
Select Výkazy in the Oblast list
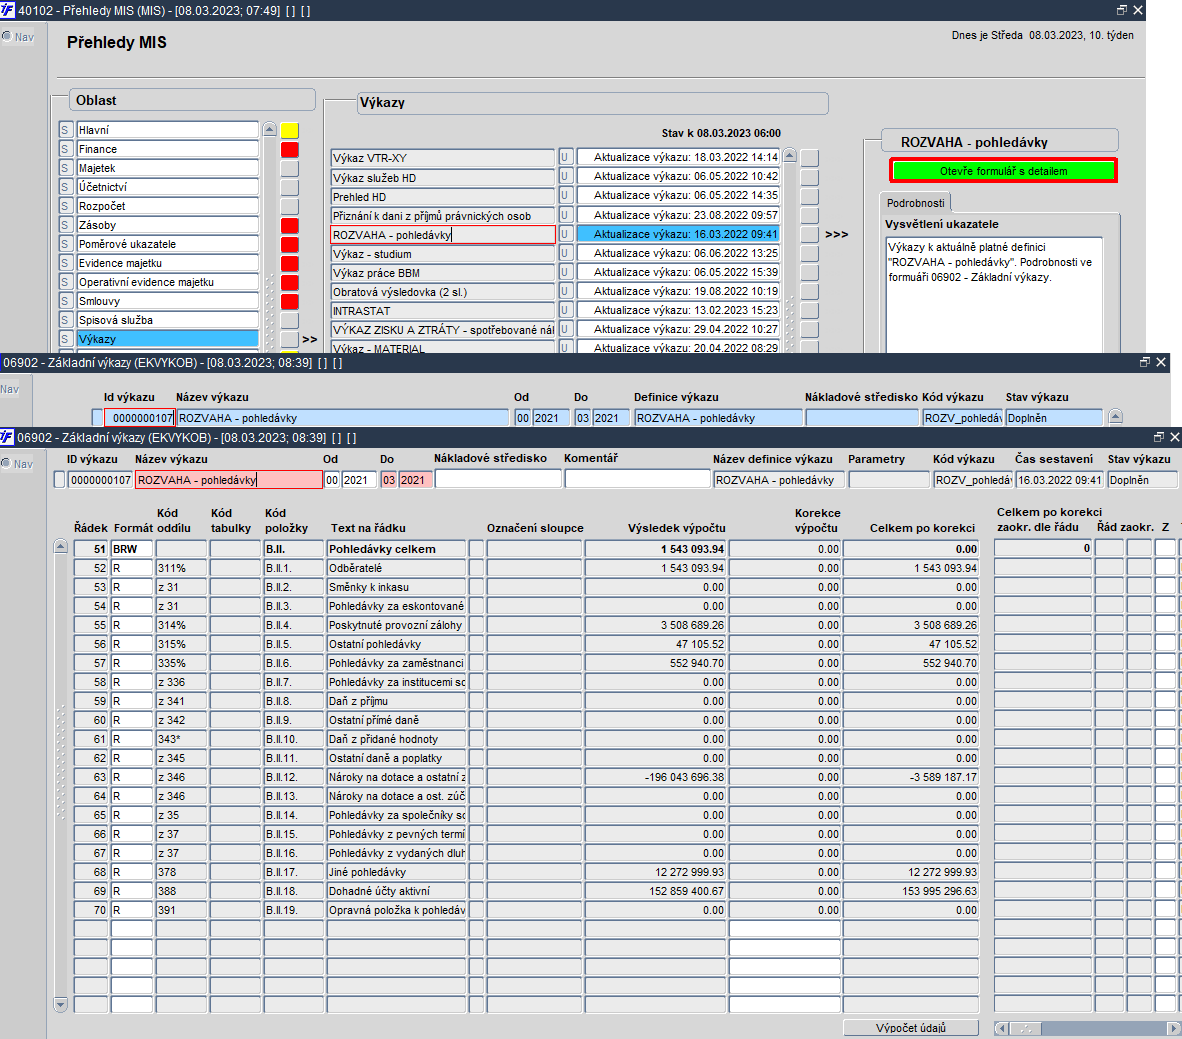(x=167, y=339)
